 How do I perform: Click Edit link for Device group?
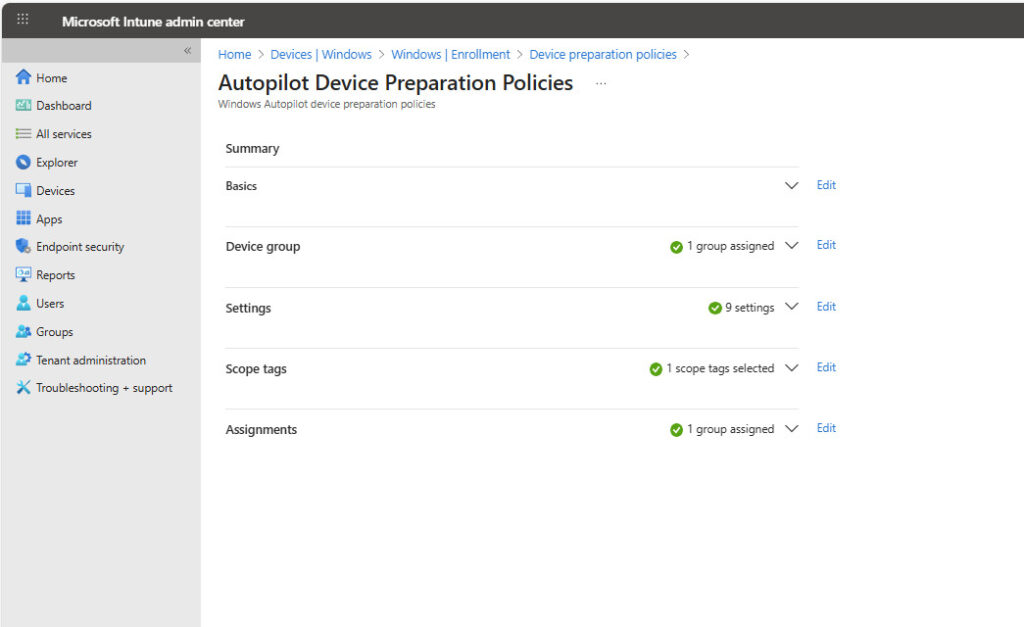826,245
